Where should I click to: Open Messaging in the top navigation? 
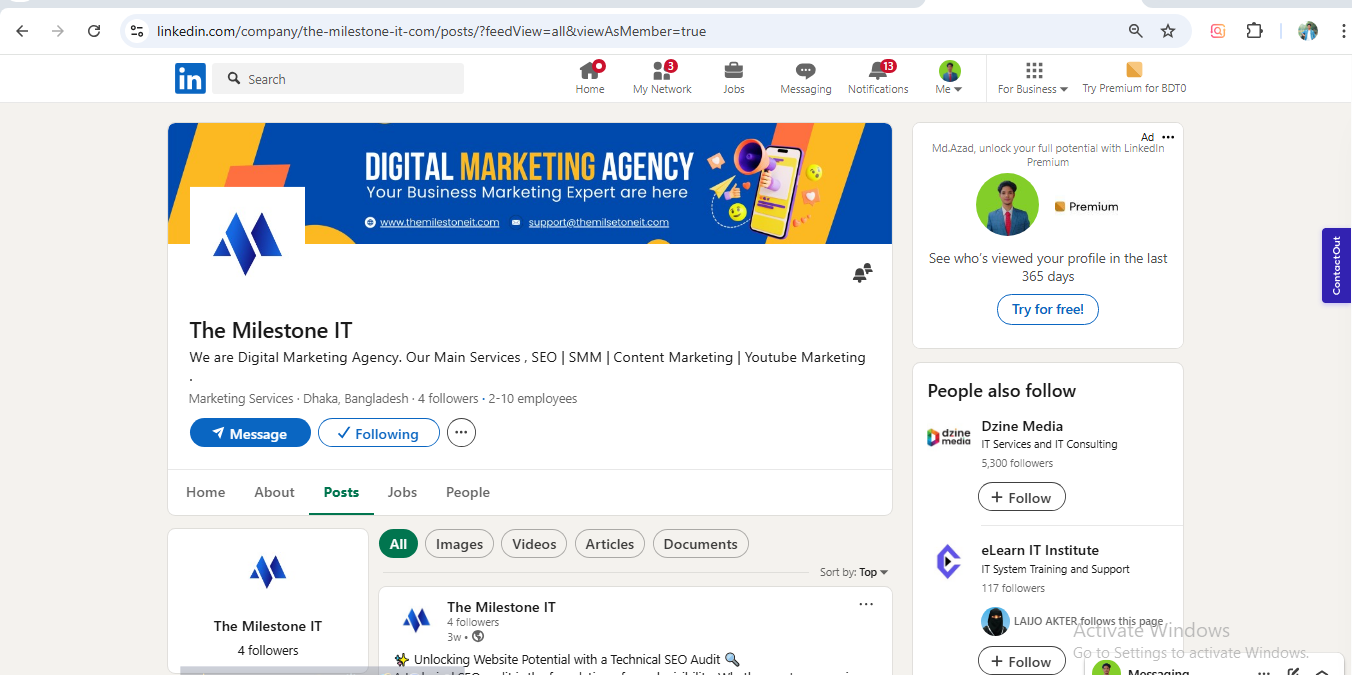tap(806, 78)
